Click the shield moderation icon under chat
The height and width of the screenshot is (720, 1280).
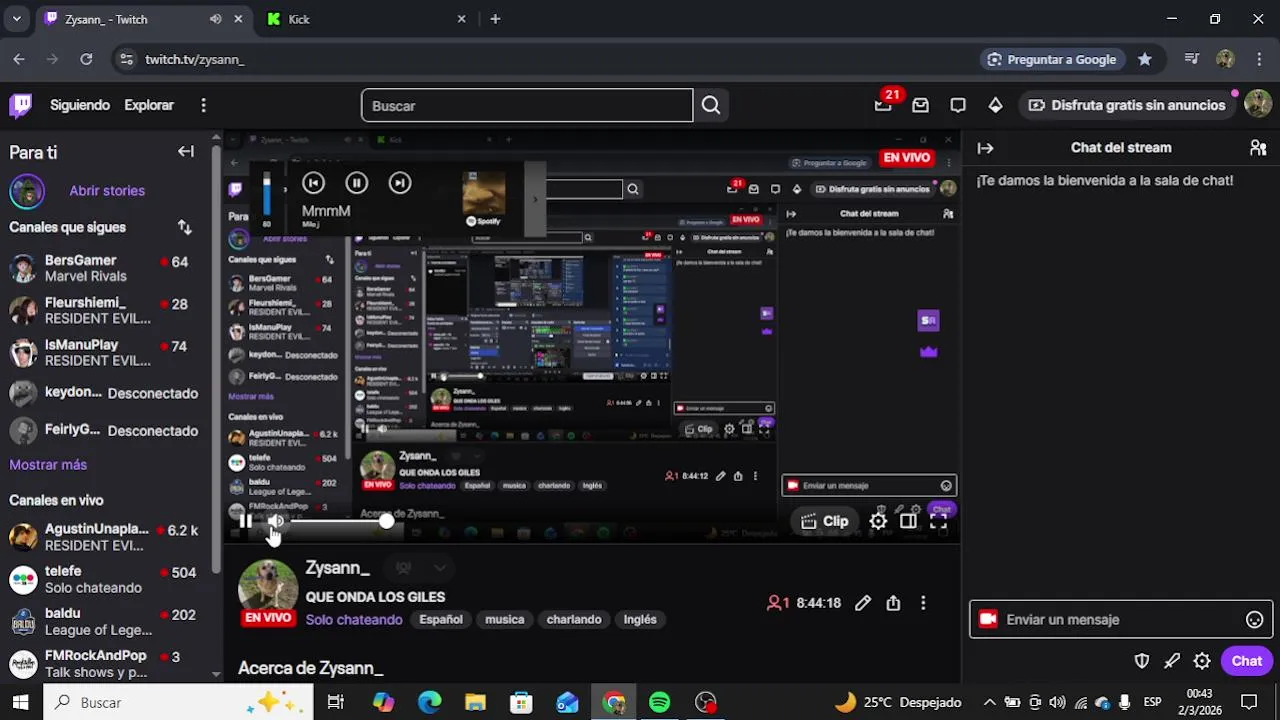click(x=1142, y=661)
